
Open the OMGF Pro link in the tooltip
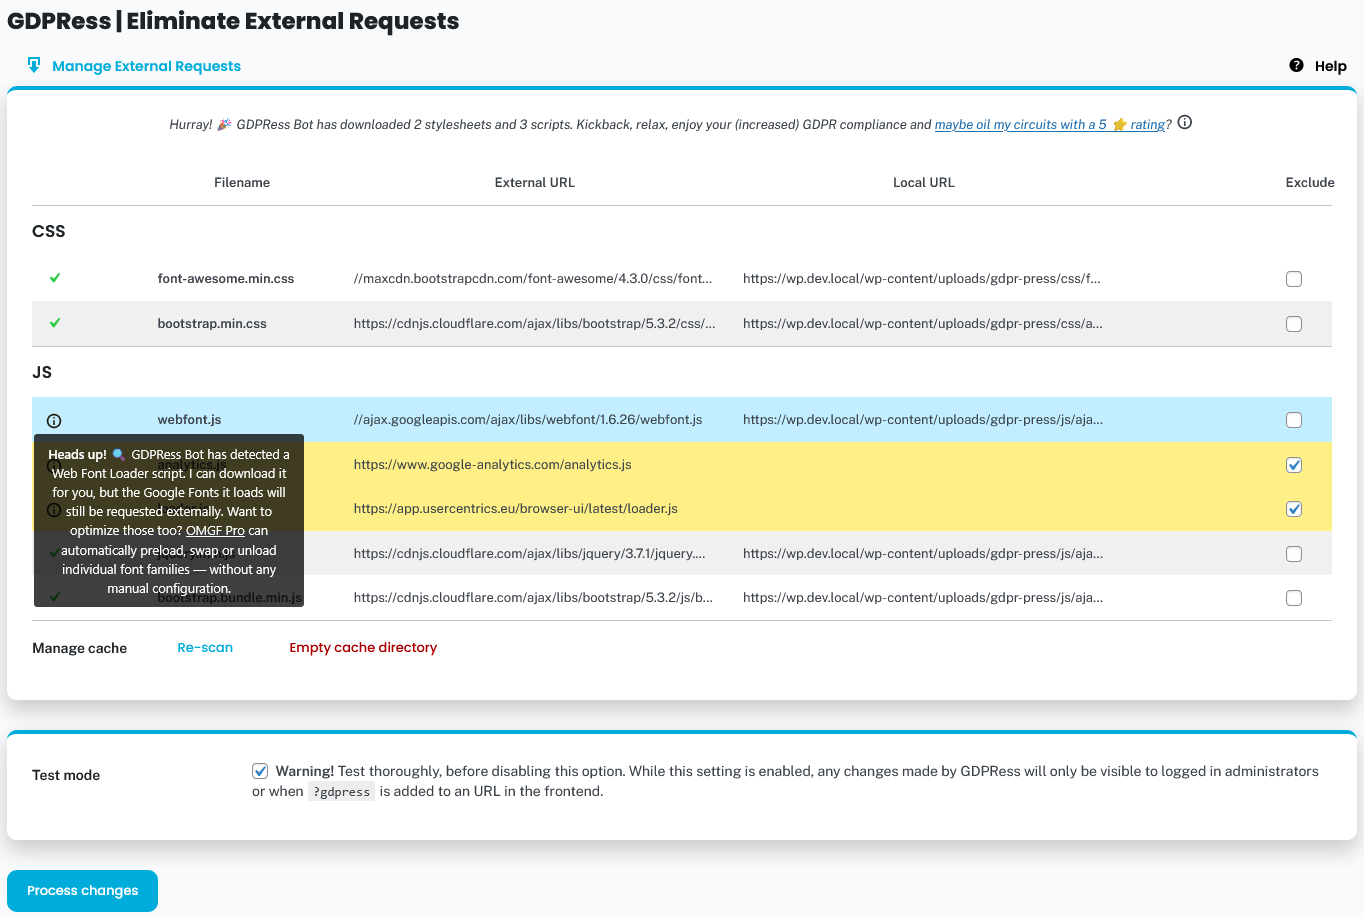point(215,531)
